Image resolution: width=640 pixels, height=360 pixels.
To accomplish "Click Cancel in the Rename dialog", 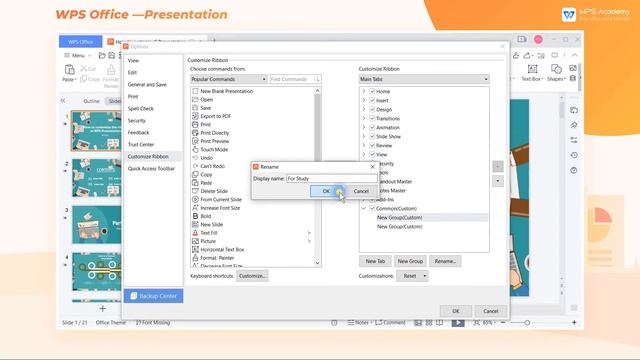I will (361, 191).
